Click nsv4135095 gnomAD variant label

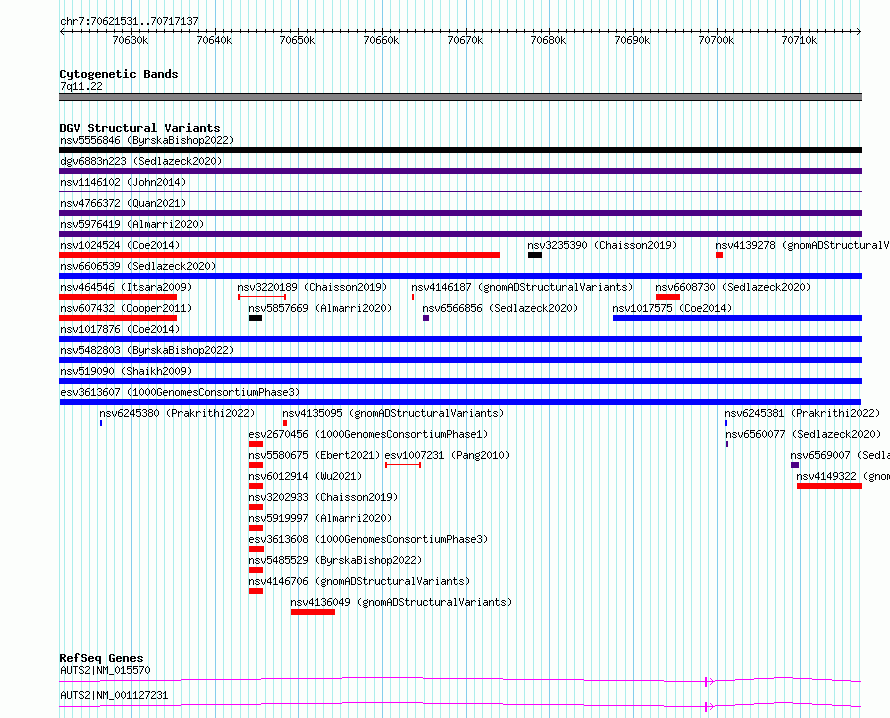[x=393, y=413]
